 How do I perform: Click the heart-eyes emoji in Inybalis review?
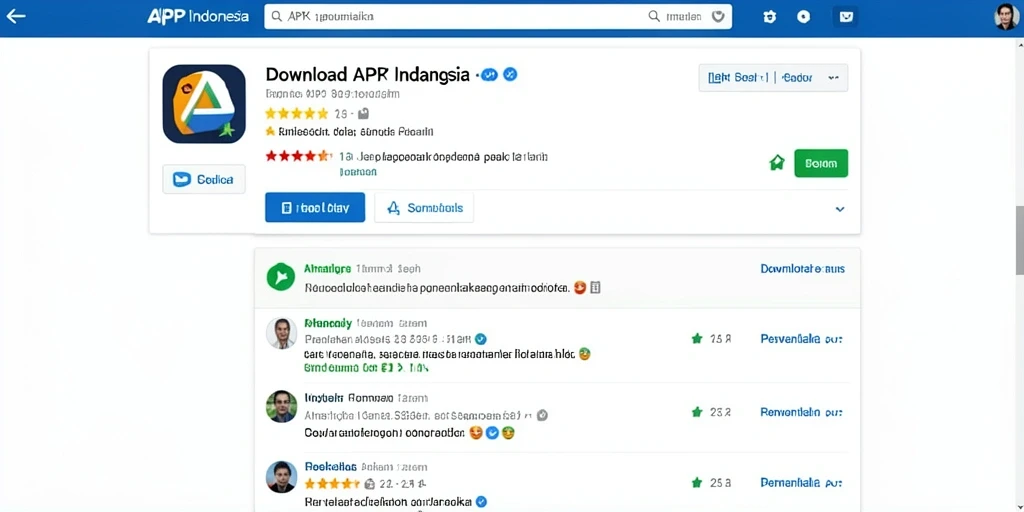[x=476, y=432]
